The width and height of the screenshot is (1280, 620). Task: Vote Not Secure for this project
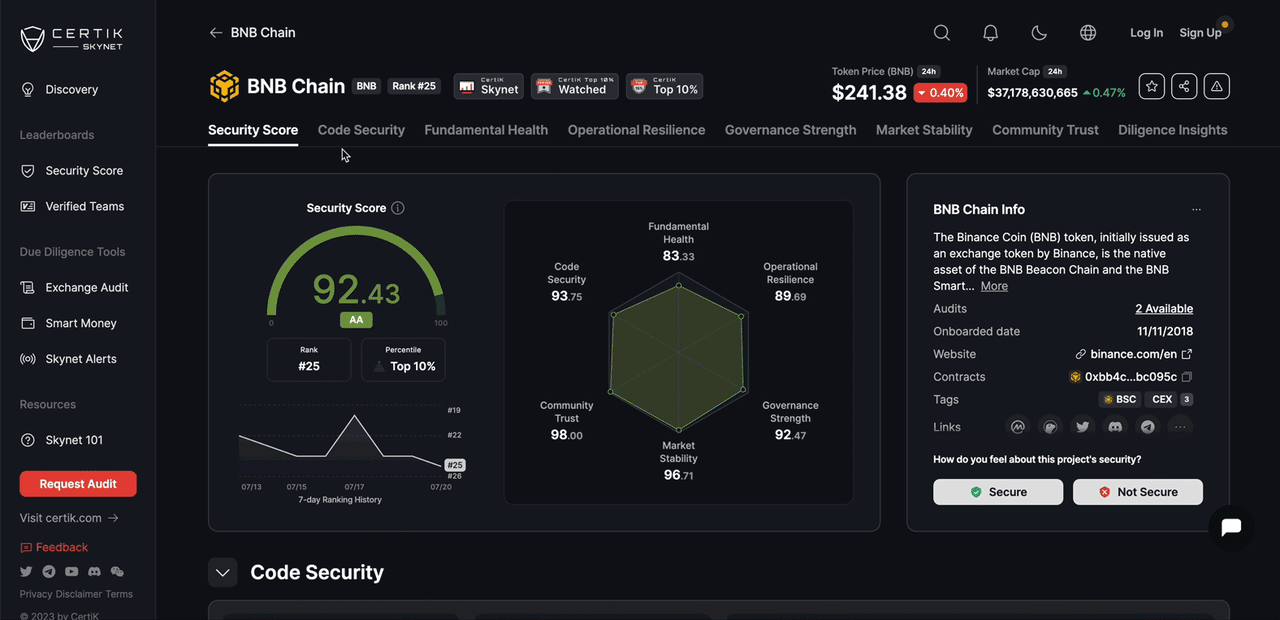point(1138,492)
